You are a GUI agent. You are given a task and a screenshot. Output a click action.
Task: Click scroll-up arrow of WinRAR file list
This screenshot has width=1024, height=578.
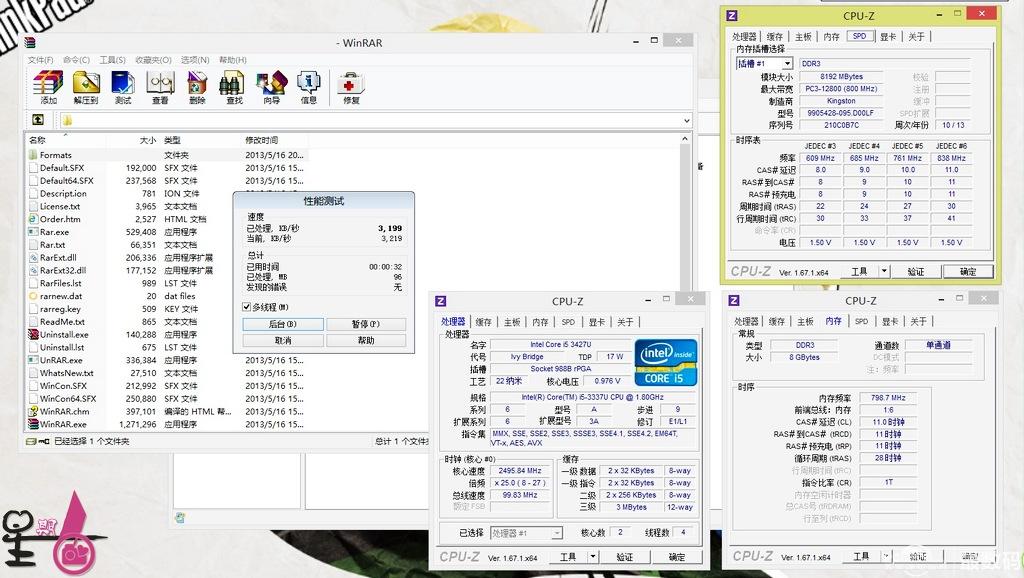coord(684,139)
